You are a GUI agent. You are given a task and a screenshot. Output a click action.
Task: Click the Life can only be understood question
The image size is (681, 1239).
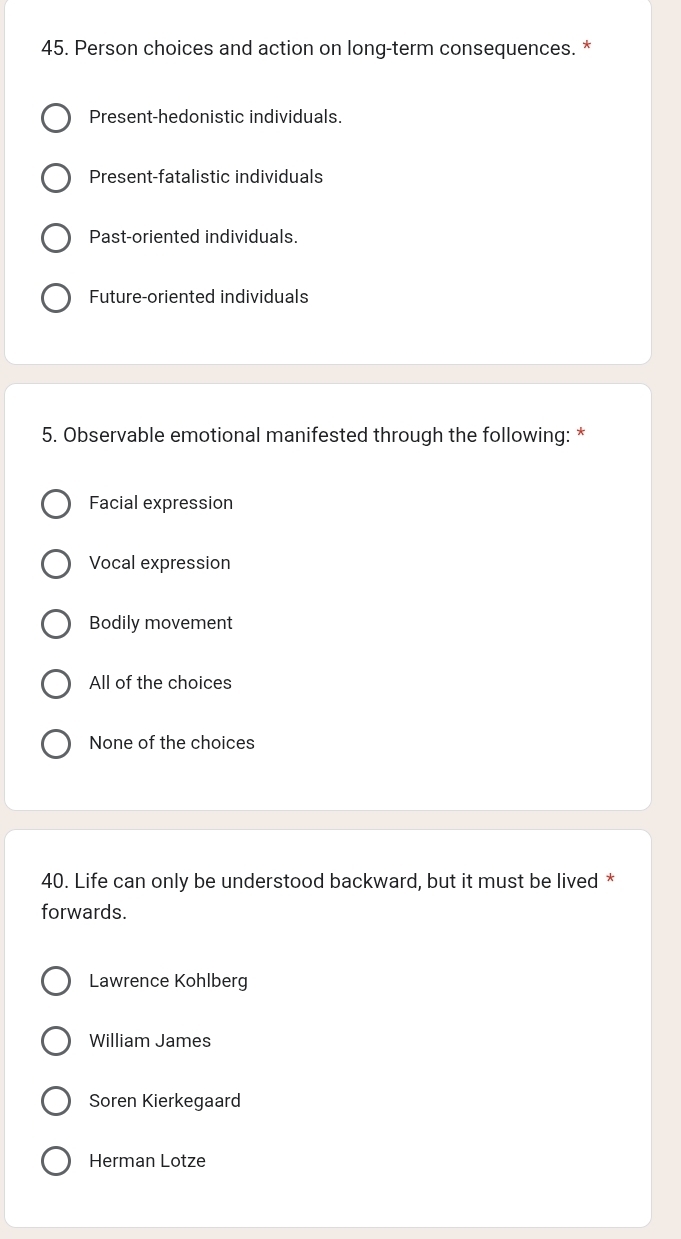[320, 896]
